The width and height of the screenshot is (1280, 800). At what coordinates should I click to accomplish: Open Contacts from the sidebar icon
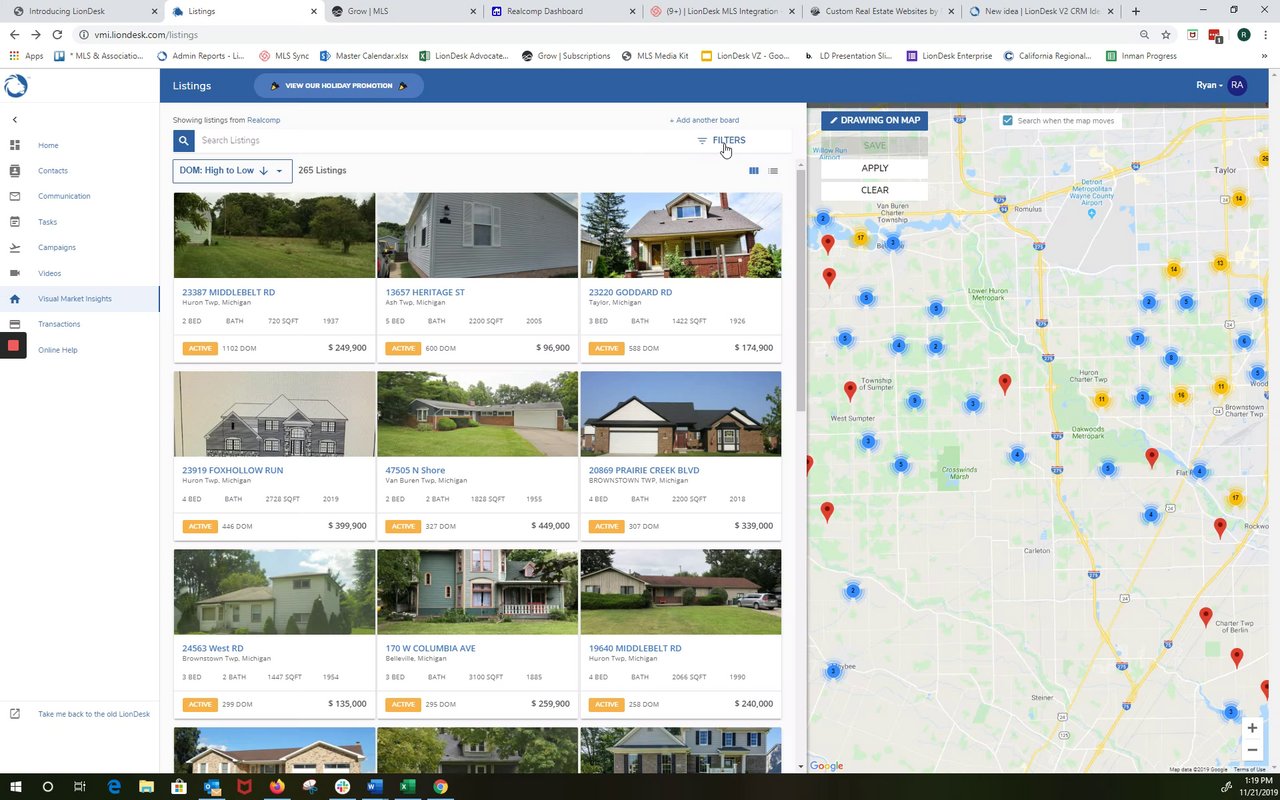tap(15, 171)
